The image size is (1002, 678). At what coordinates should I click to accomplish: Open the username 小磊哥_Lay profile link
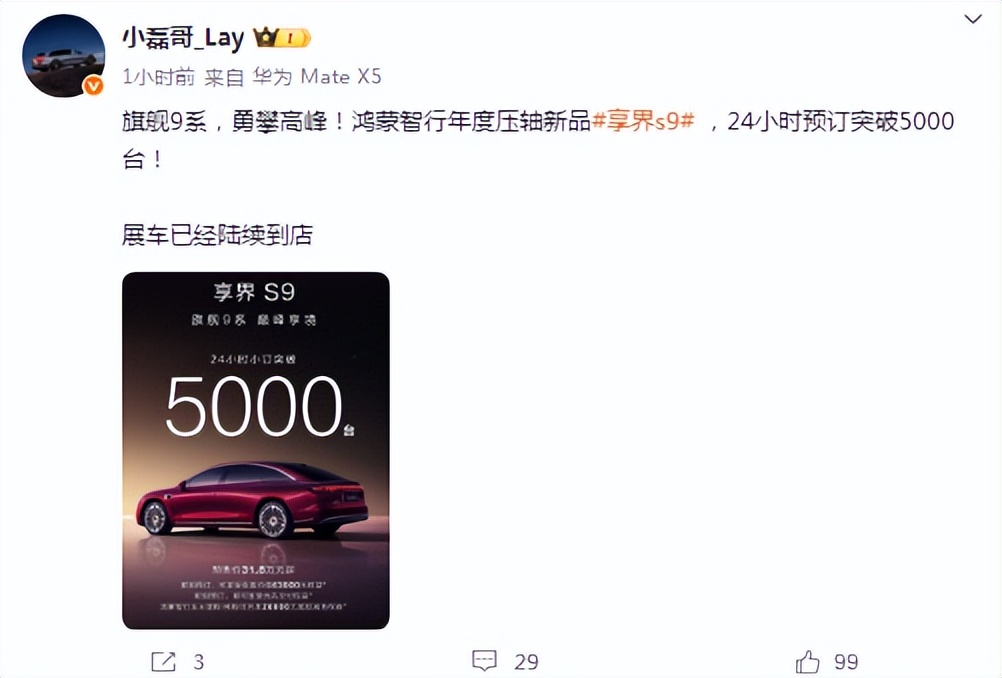pyautogui.click(x=183, y=38)
